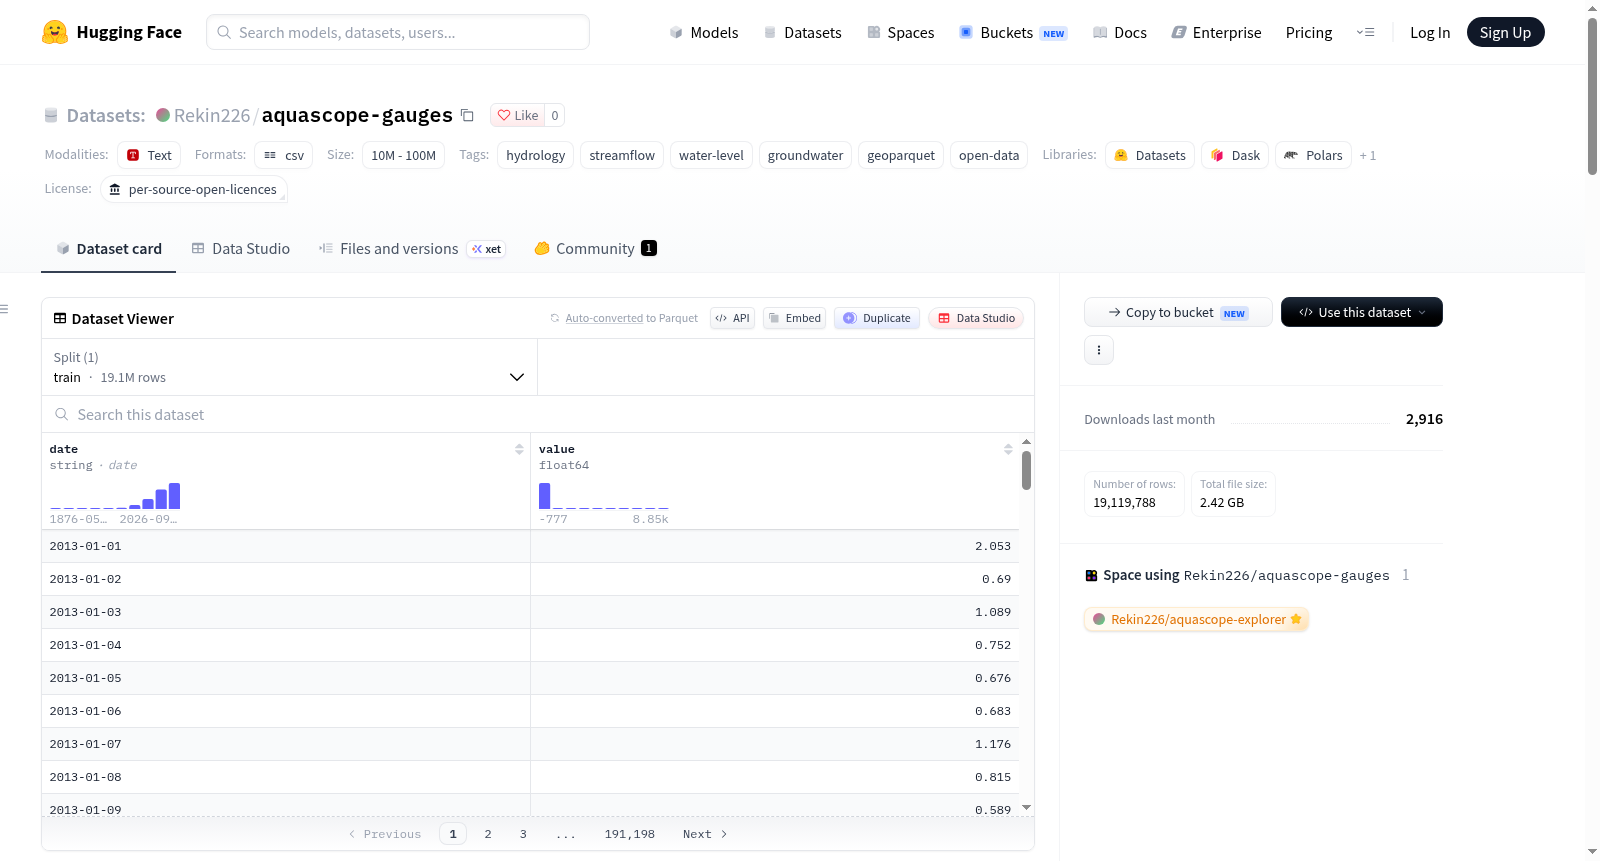Click the Duplicate button
This screenshot has height=861, width=1600.
coord(877,318)
